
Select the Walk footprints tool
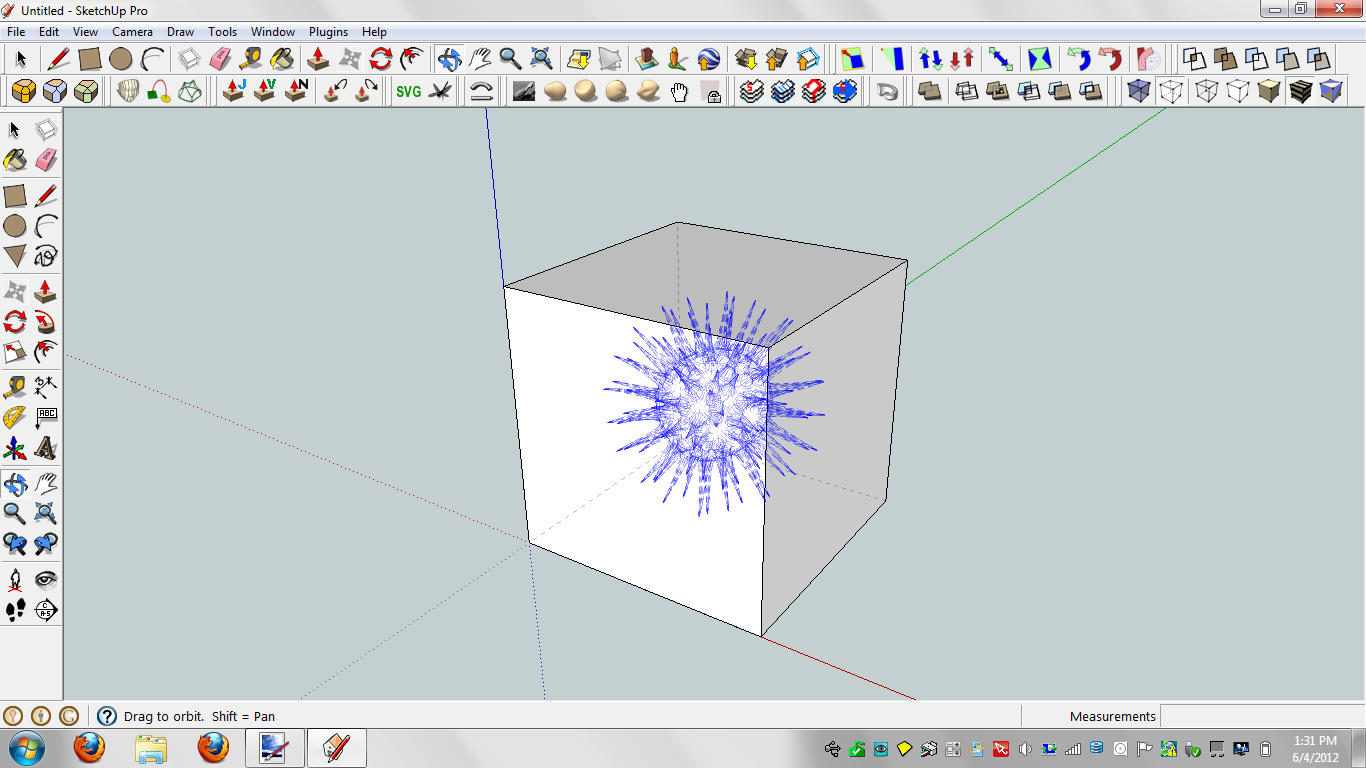coord(15,609)
